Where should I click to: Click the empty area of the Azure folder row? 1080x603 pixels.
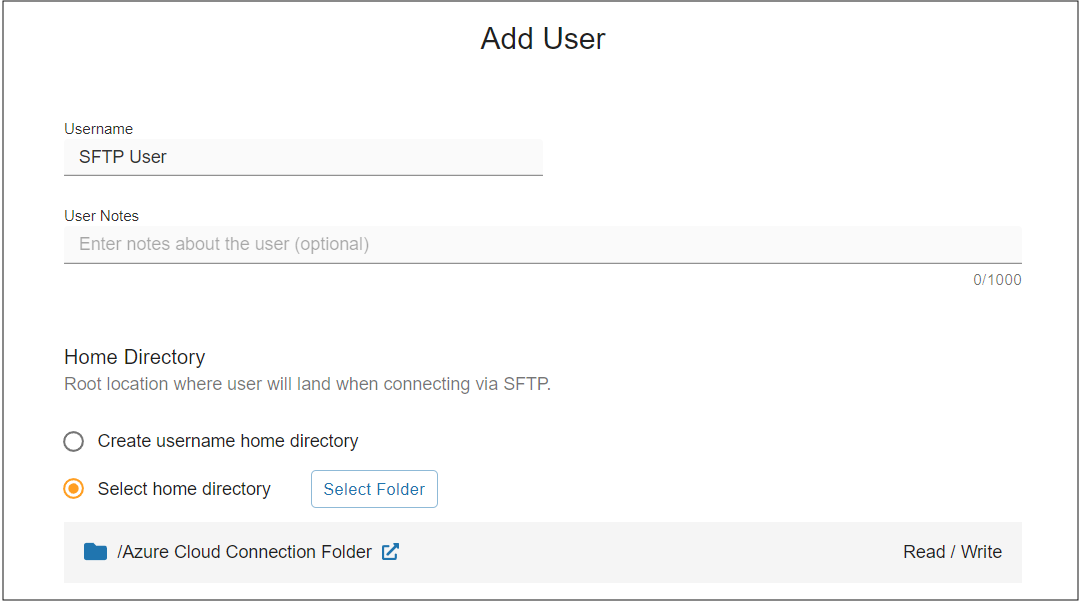647,552
